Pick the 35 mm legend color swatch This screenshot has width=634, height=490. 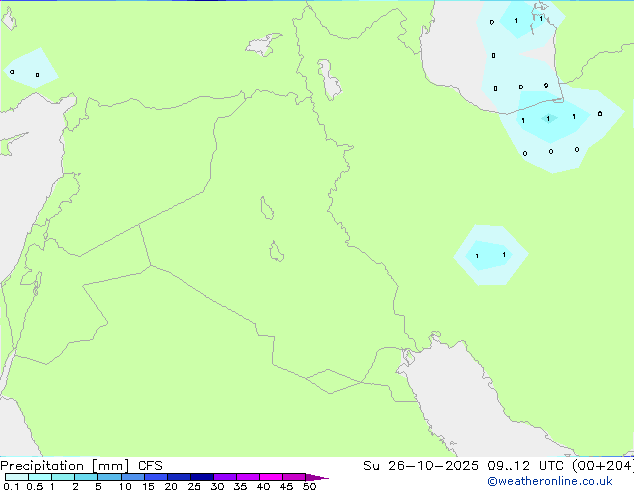tap(247, 477)
